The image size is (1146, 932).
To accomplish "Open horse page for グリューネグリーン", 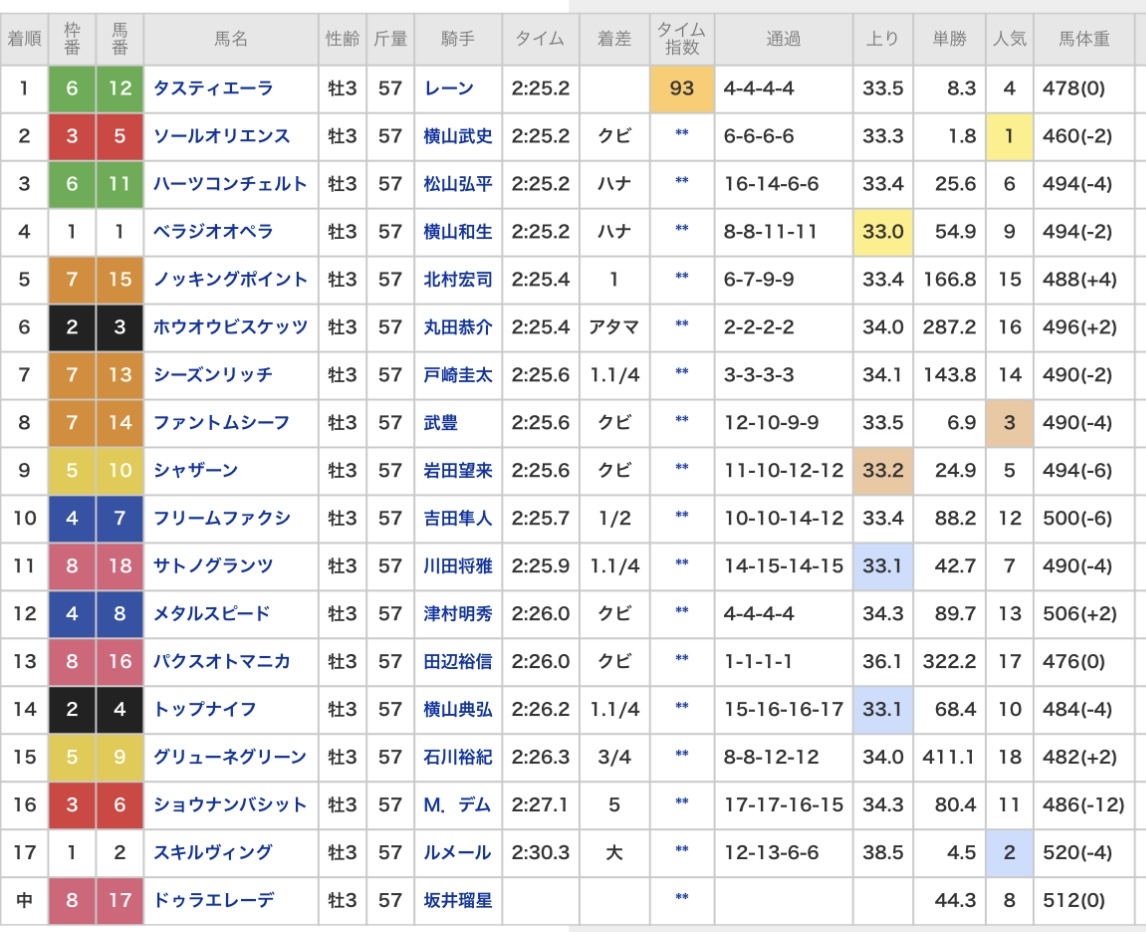I will pyautogui.click(x=229, y=757).
